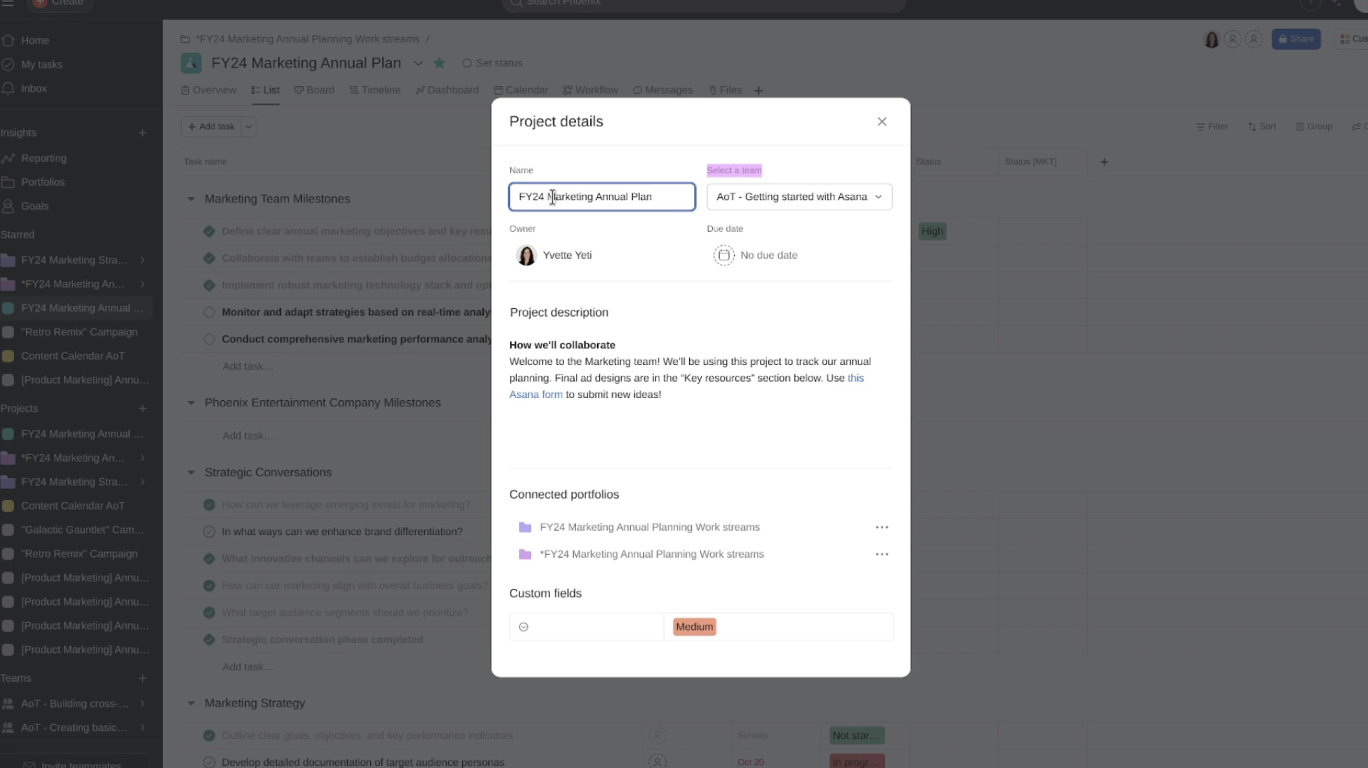Open Goals in sidebar
Image resolution: width=1368 pixels, height=768 pixels.
pos(35,206)
